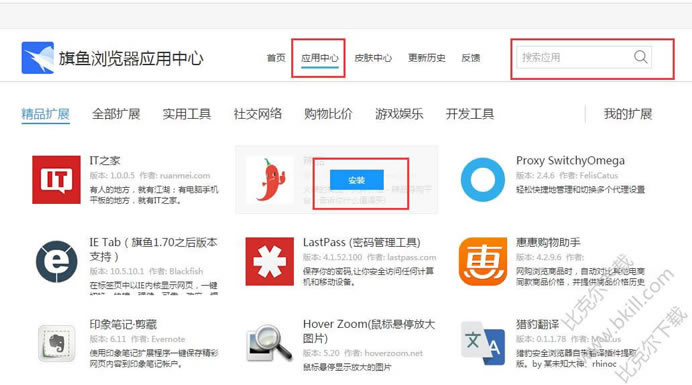Click the red chili pepper extension icon

coord(270,180)
